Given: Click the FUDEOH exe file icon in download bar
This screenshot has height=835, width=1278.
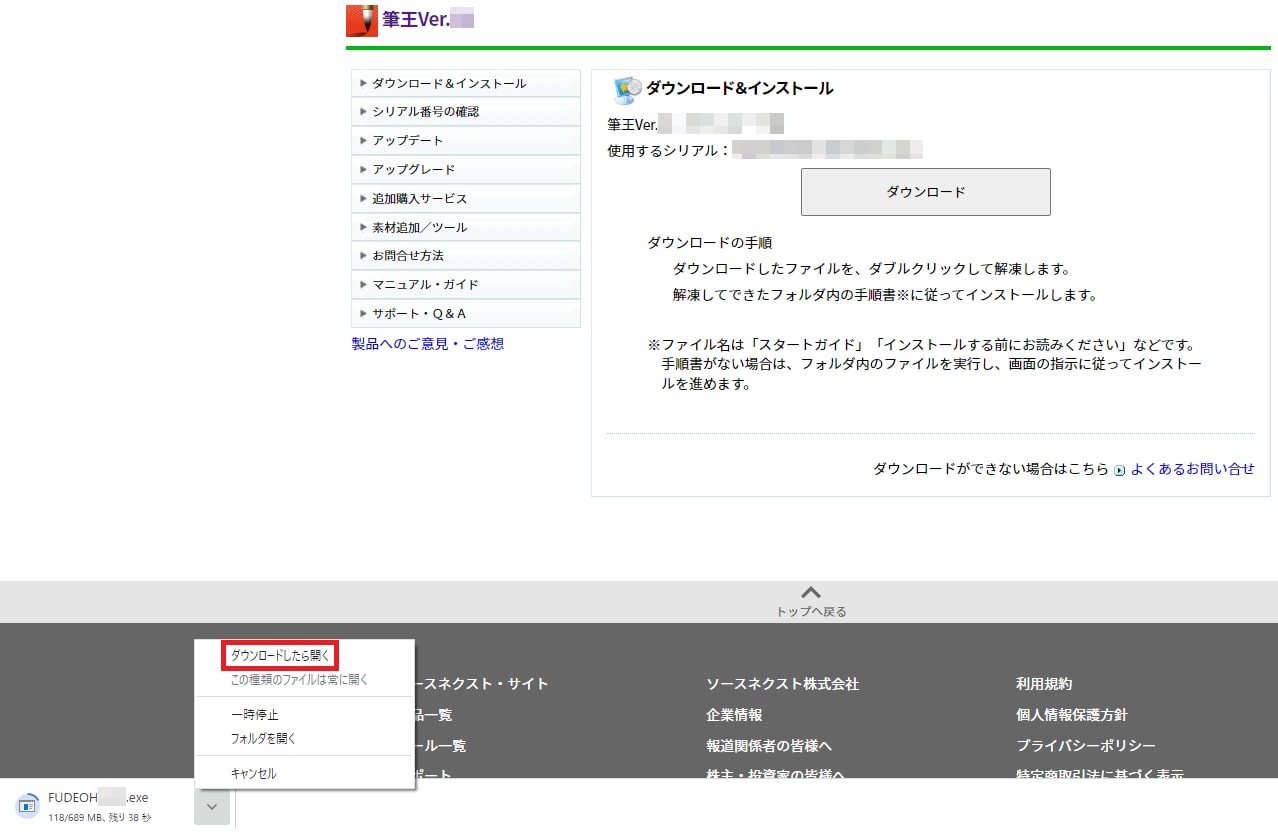Looking at the screenshot, I should [x=27, y=806].
